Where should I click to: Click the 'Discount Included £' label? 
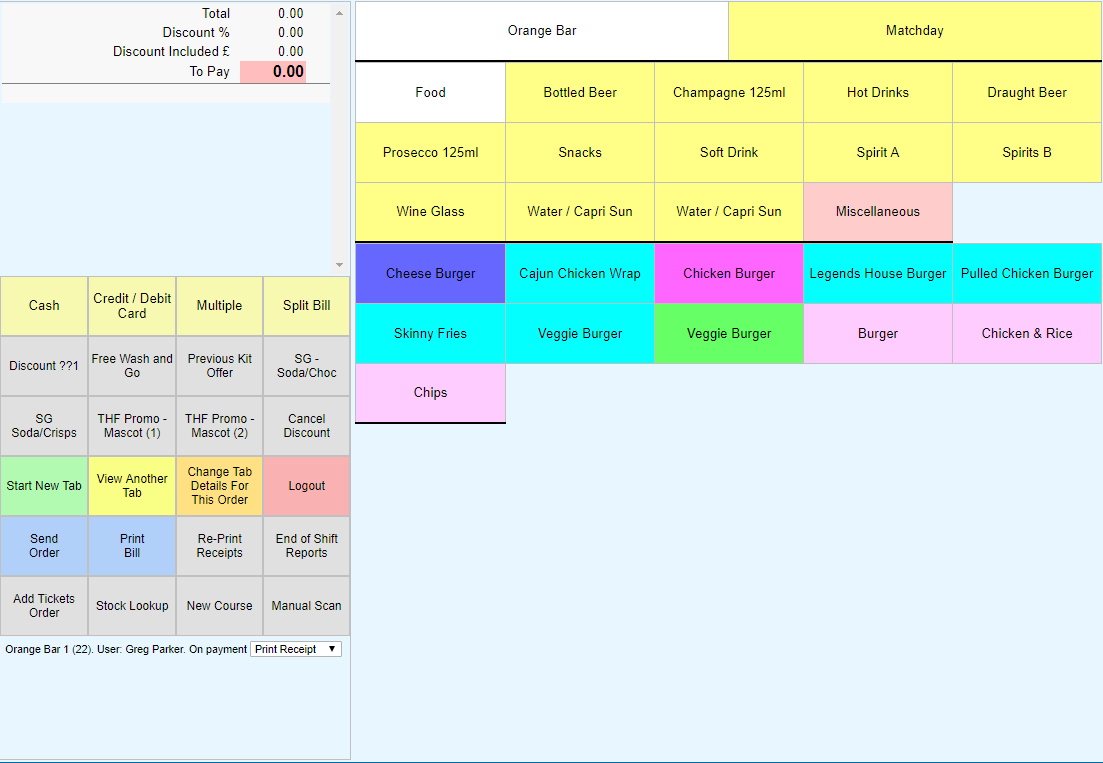point(171,51)
